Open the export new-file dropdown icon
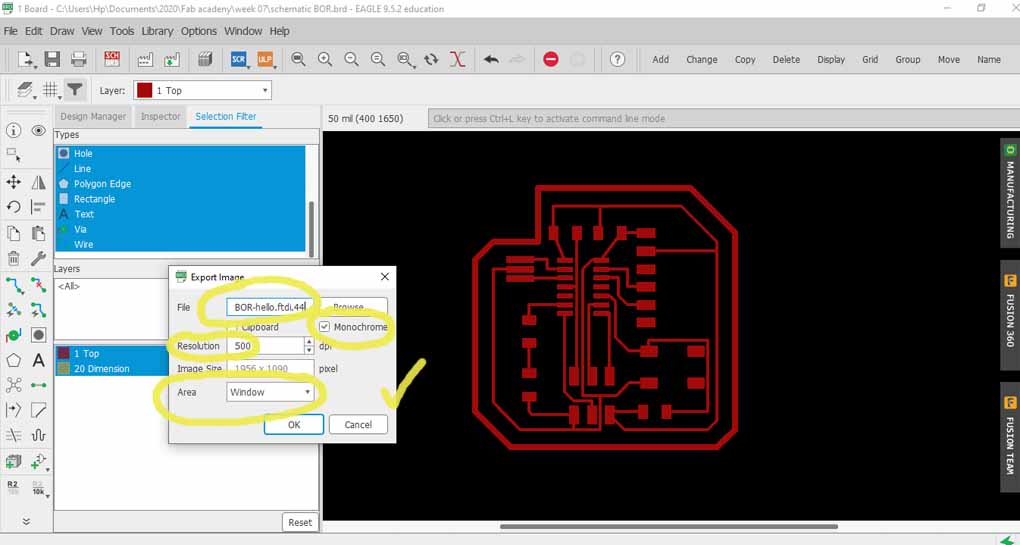 tap(26, 59)
